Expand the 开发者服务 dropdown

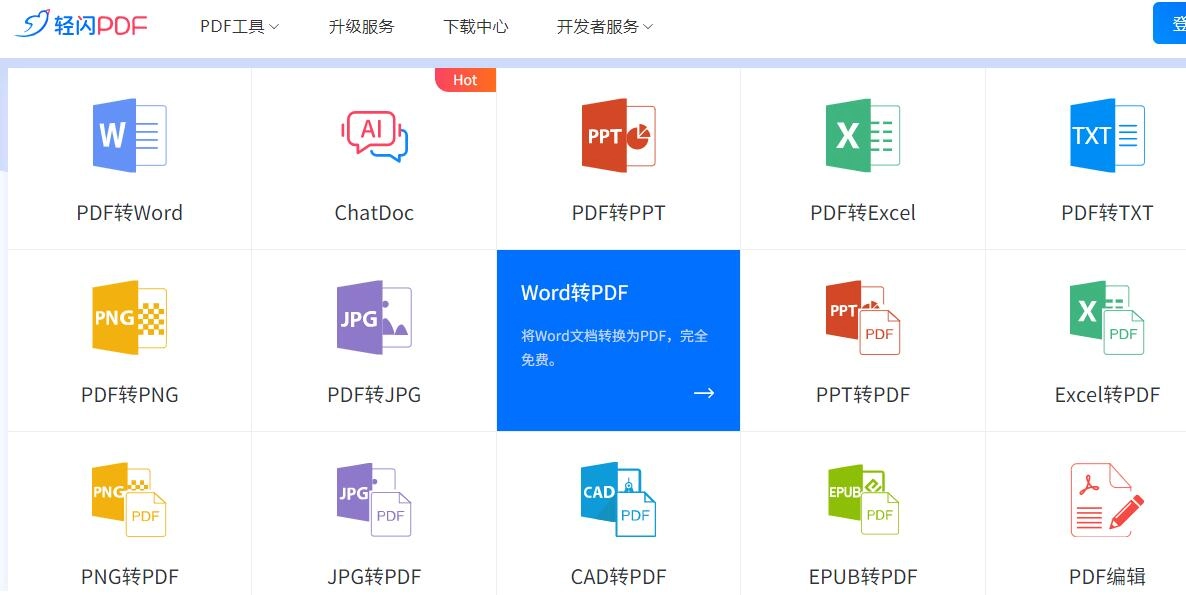[x=605, y=27]
